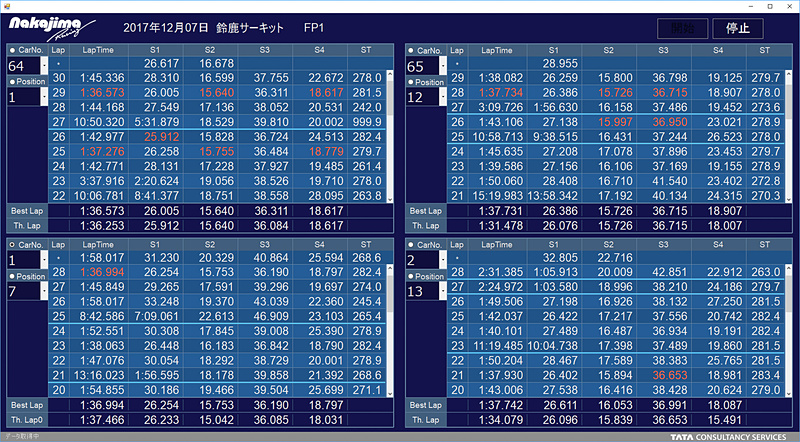Click speed trap value 283.4

[x=766, y=375]
